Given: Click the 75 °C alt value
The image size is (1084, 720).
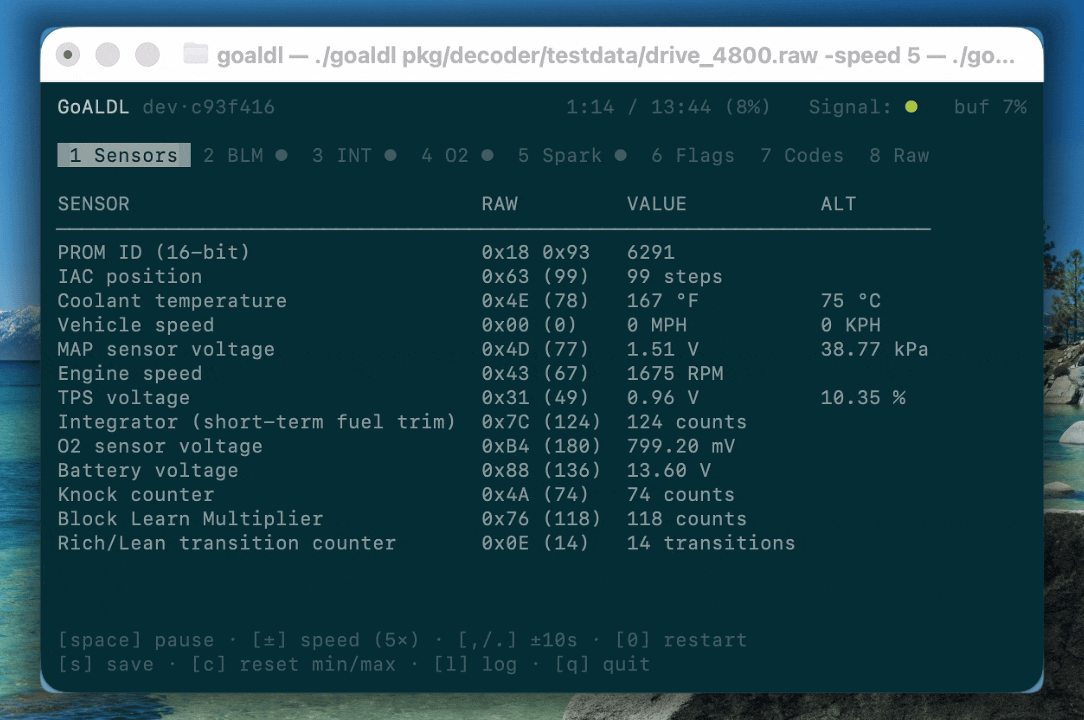Looking at the screenshot, I should click(850, 300).
